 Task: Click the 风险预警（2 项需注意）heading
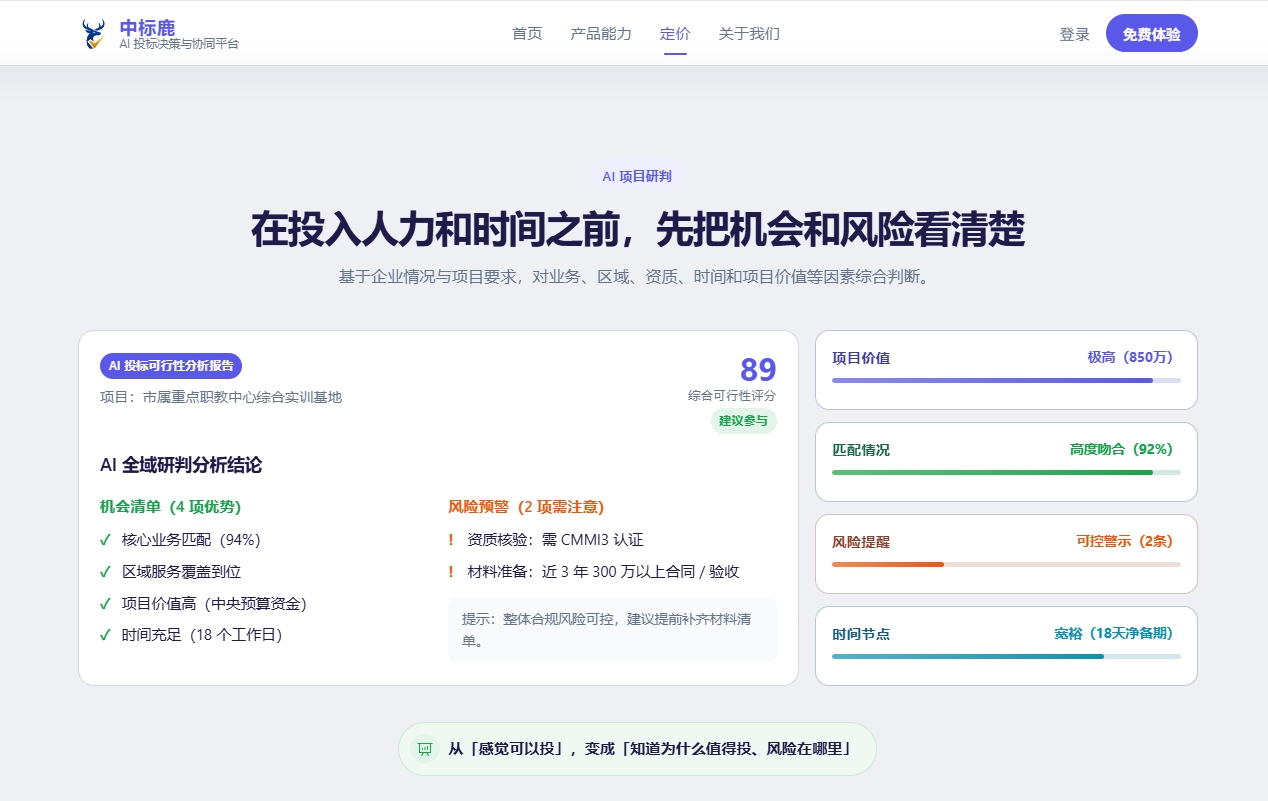click(x=526, y=507)
